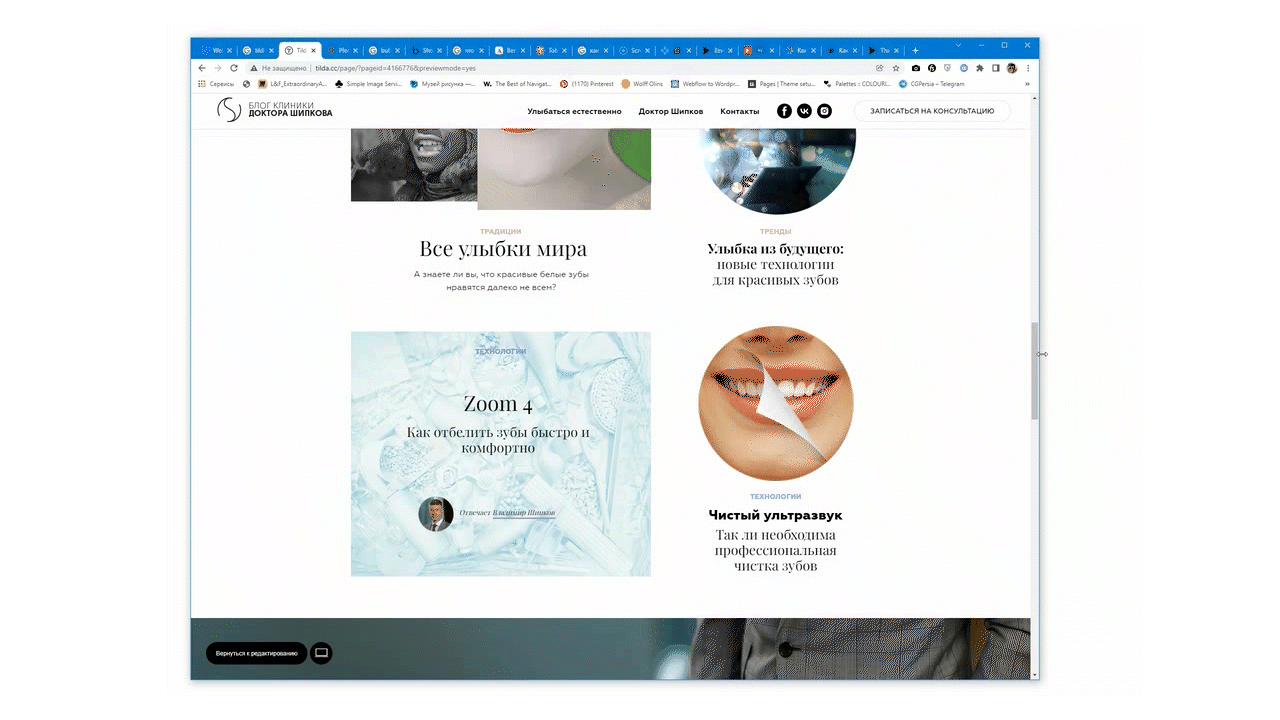Close the active Tilda tab
This screenshot has width=1280, height=720.
(x=313, y=50)
